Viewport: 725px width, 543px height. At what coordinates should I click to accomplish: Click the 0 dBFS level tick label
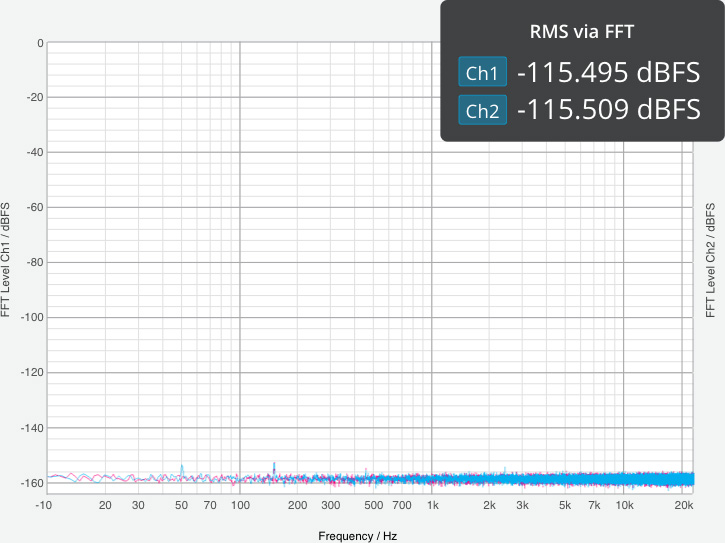pos(39,43)
